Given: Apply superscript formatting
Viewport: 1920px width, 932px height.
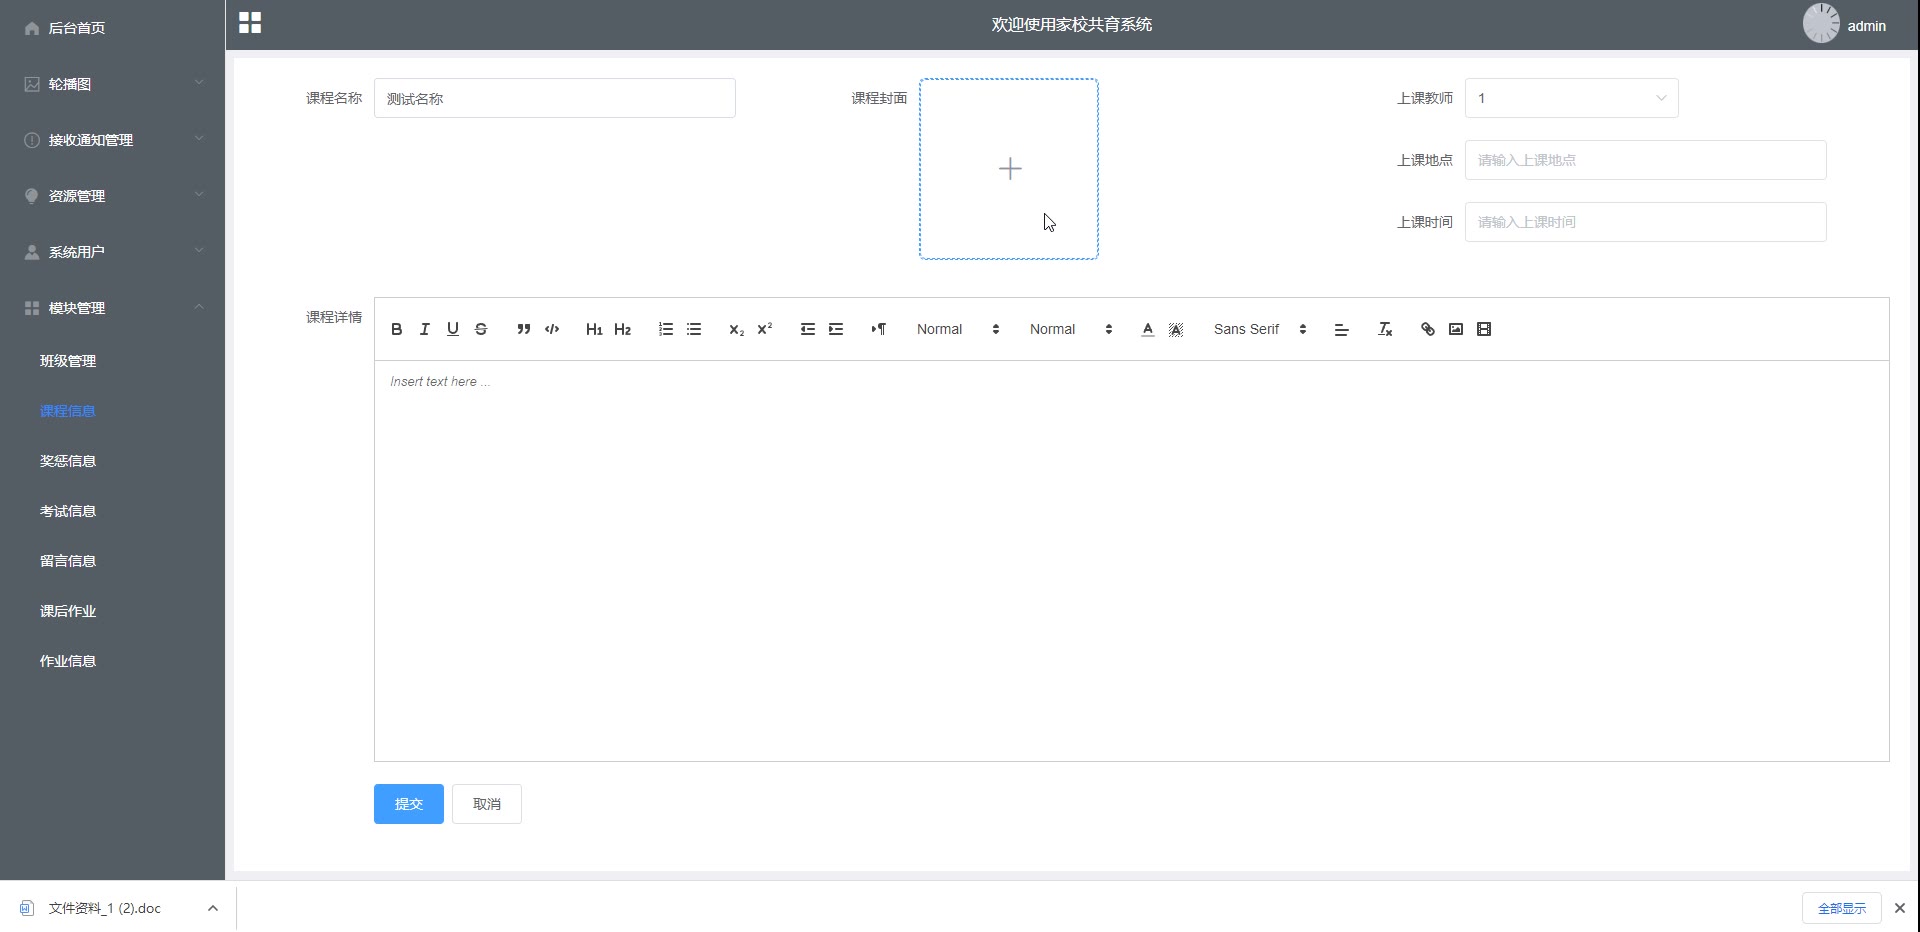Looking at the screenshot, I should pyautogui.click(x=765, y=329).
